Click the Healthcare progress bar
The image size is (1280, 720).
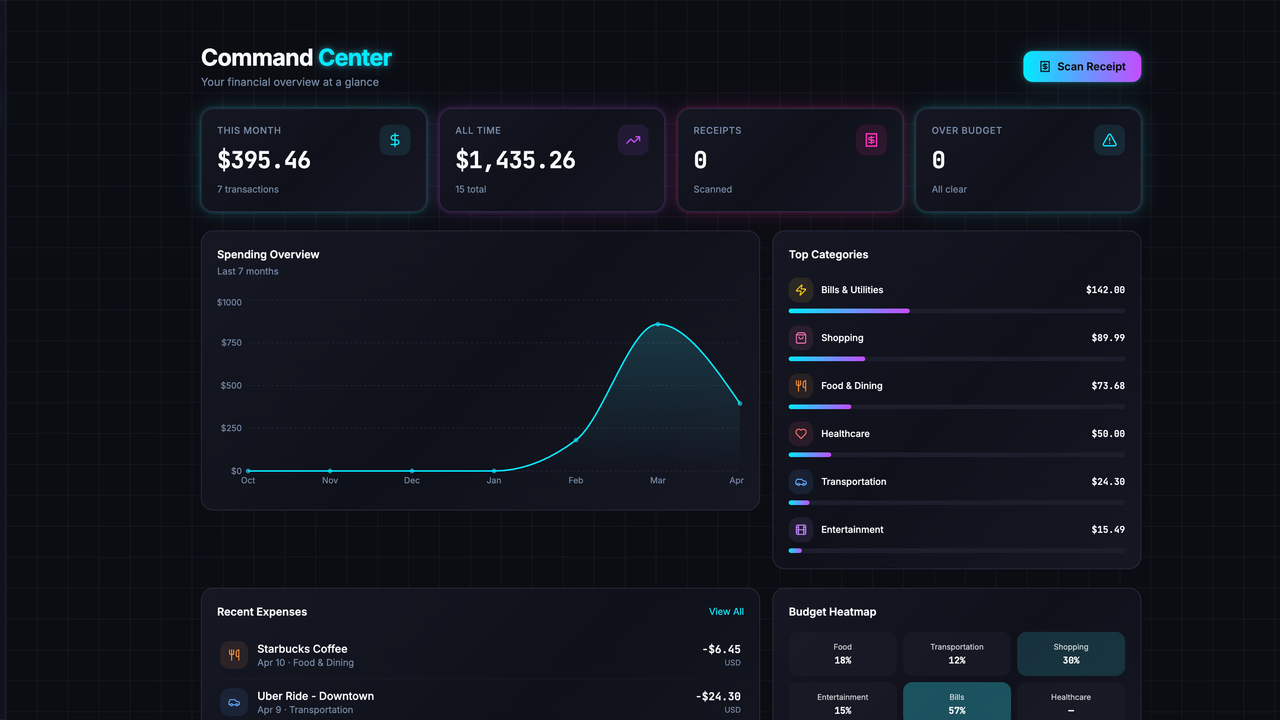(x=957, y=455)
